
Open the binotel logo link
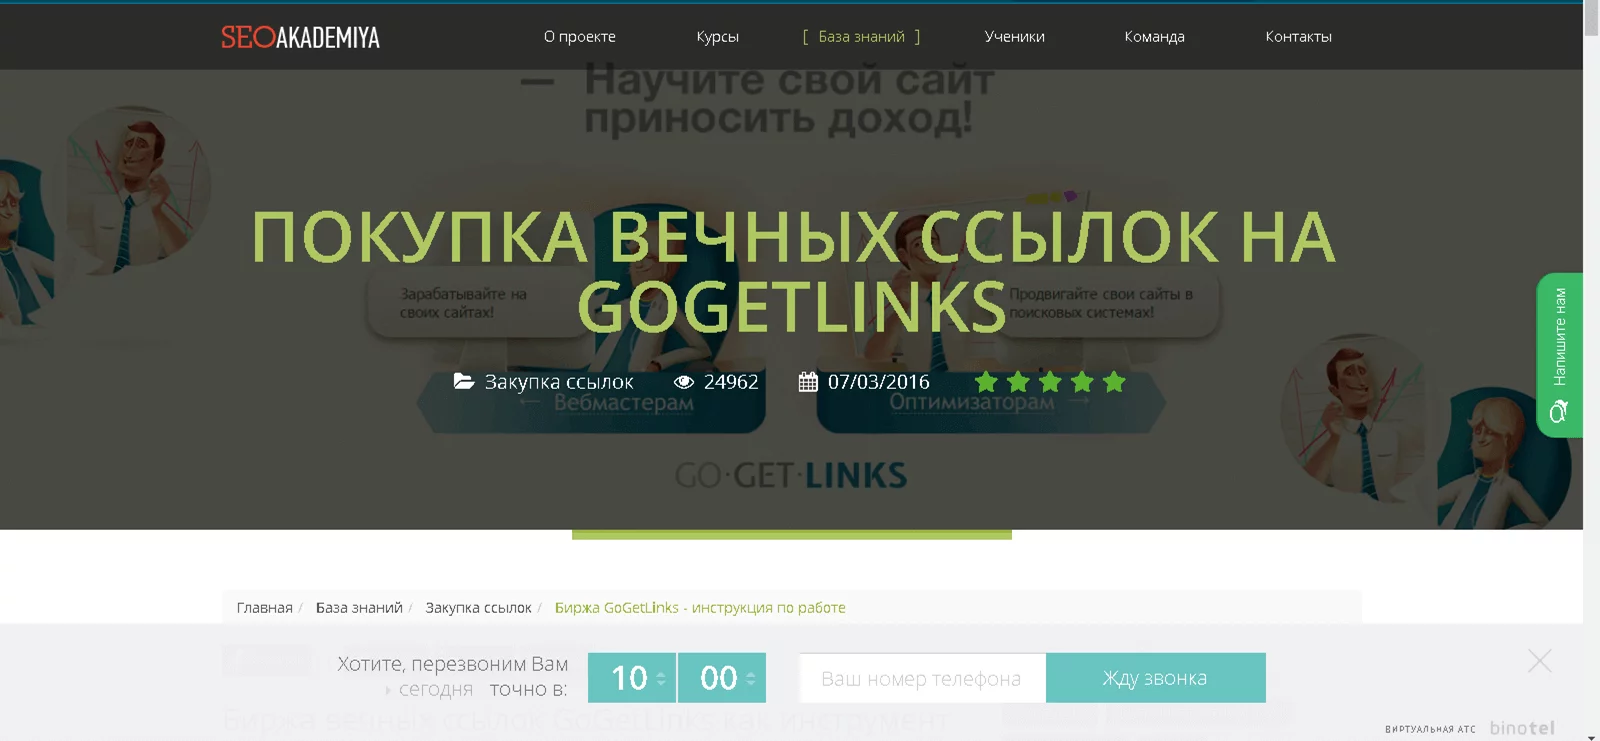click(1522, 728)
